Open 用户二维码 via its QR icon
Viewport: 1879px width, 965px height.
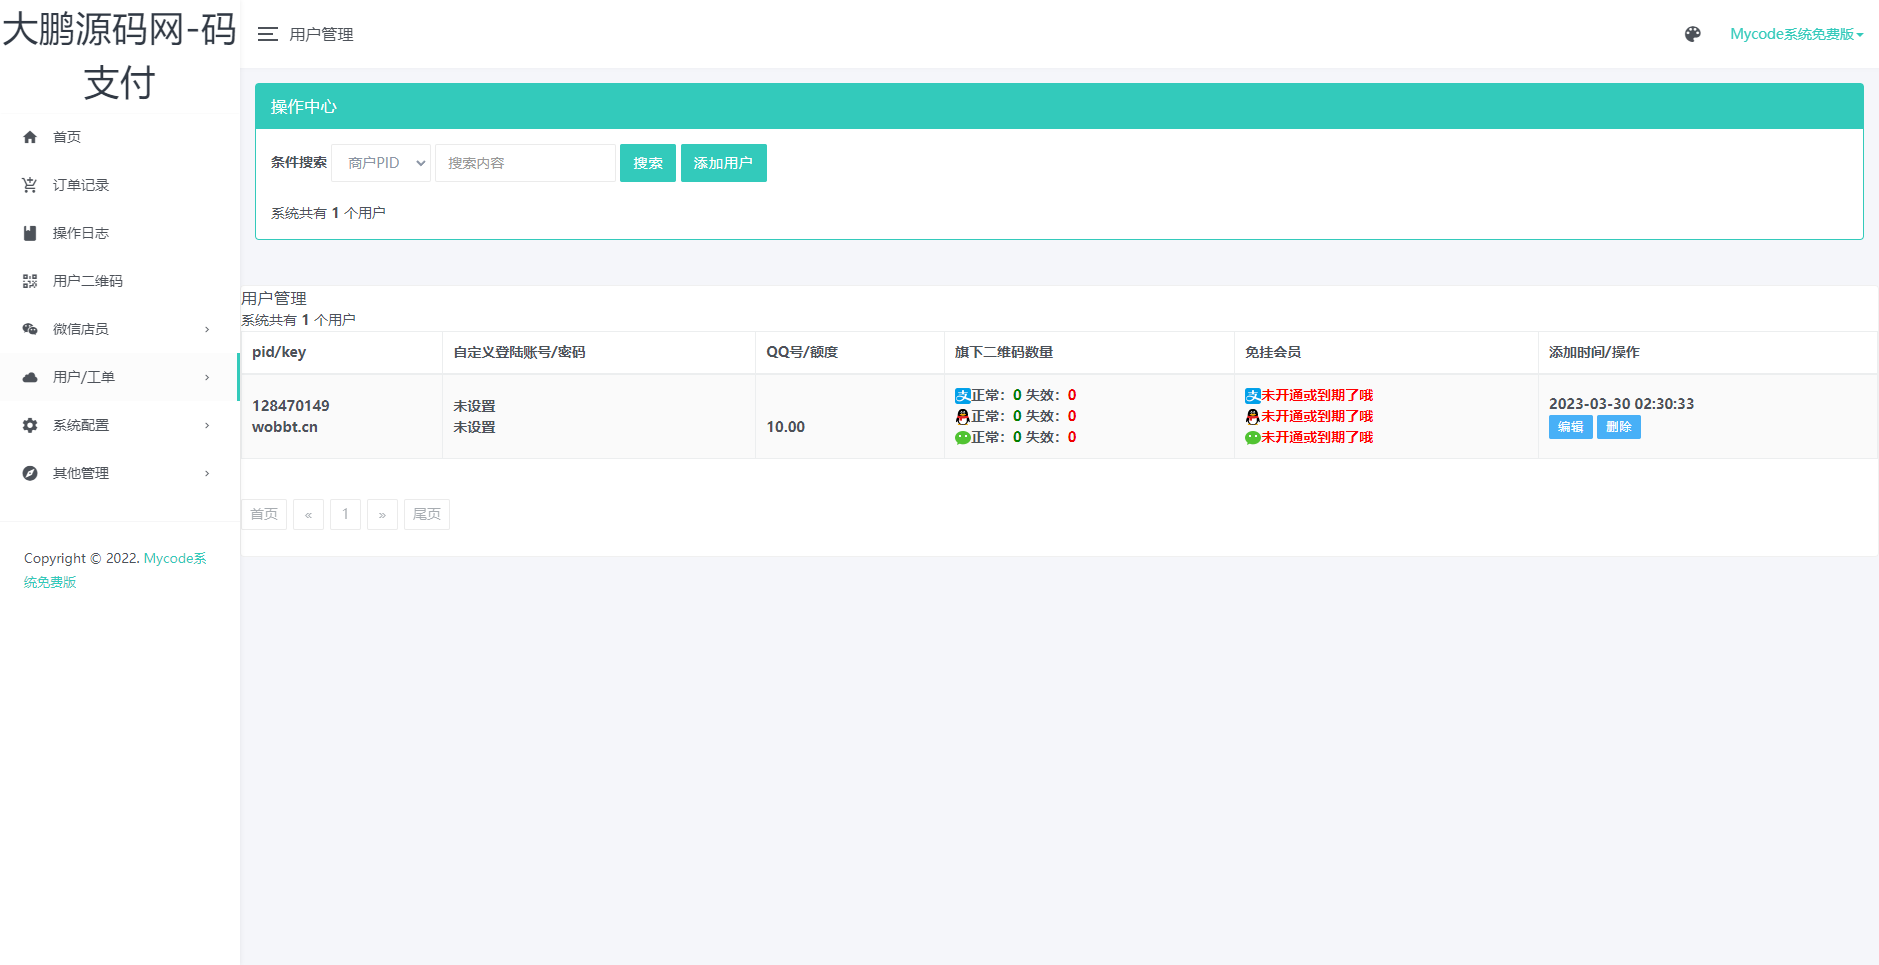point(30,280)
